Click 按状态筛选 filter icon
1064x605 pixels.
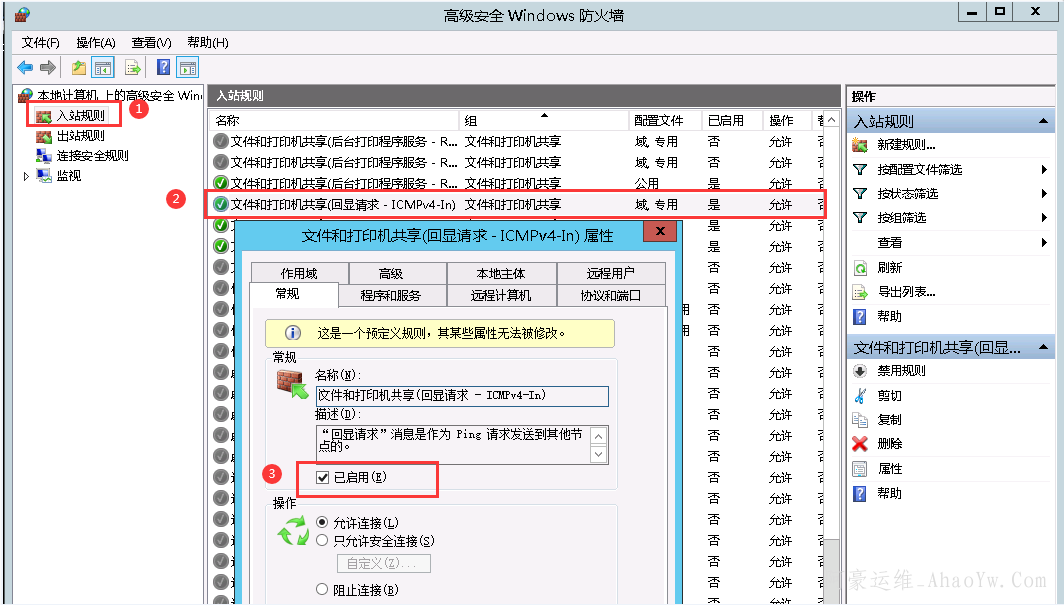point(860,194)
